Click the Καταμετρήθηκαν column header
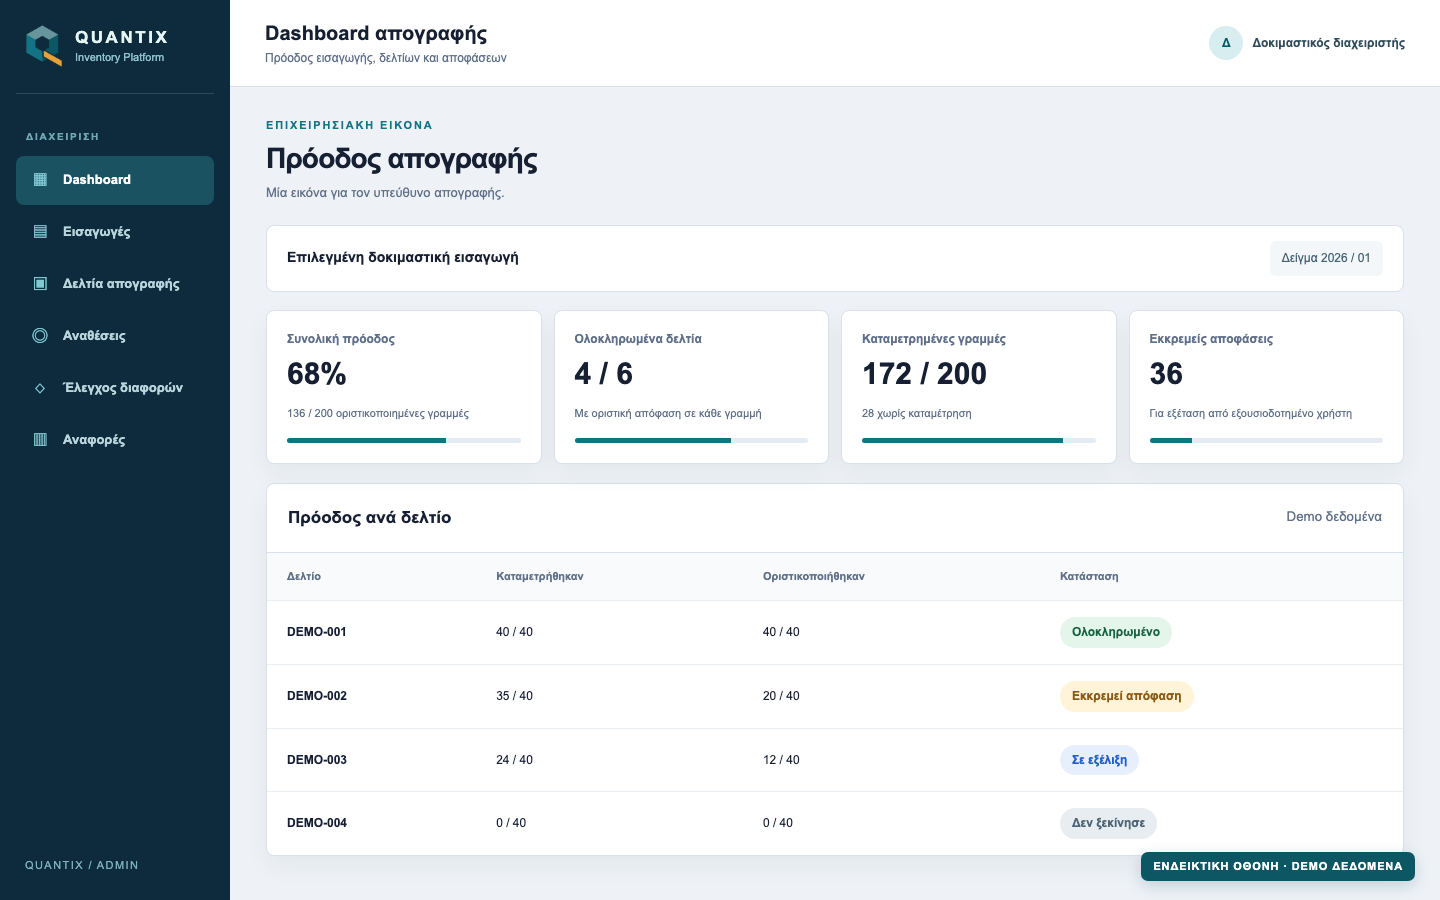 click(540, 577)
